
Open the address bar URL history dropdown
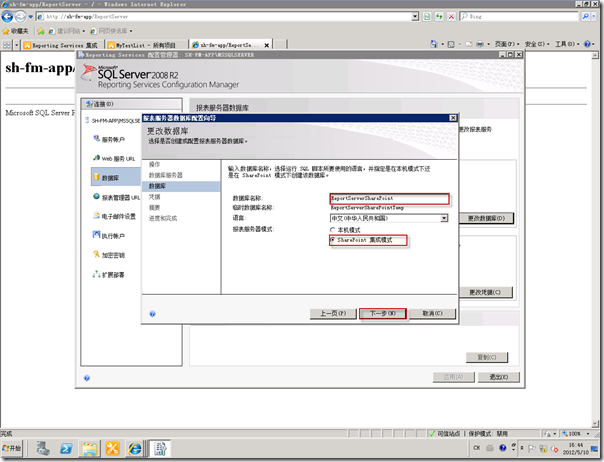415,17
